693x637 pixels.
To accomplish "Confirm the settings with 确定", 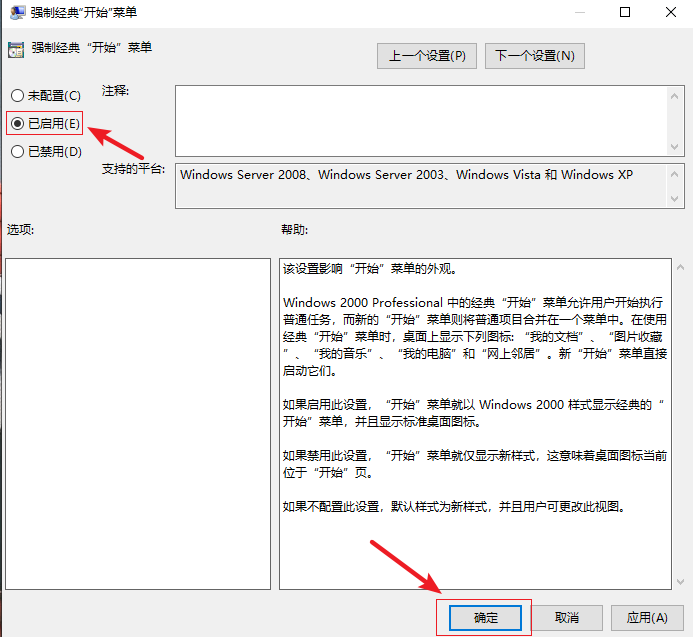I will pos(485,618).
